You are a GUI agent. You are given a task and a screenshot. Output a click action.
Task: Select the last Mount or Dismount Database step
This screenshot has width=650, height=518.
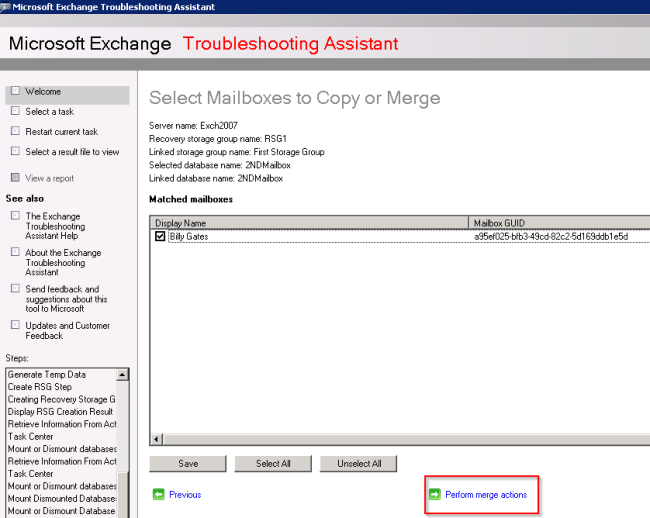pos(61,511)
